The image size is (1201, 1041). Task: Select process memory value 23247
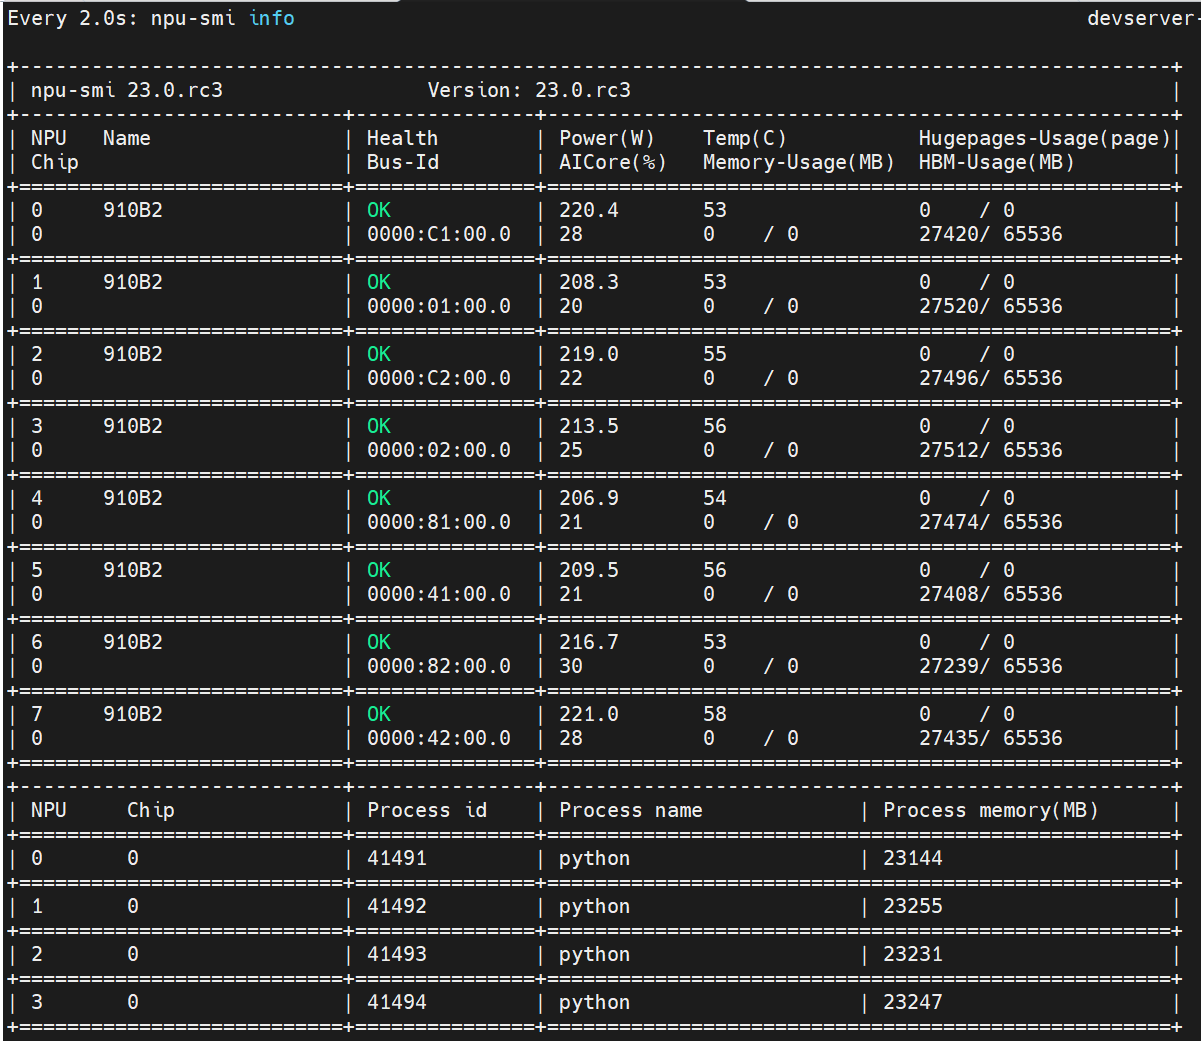913,1002
